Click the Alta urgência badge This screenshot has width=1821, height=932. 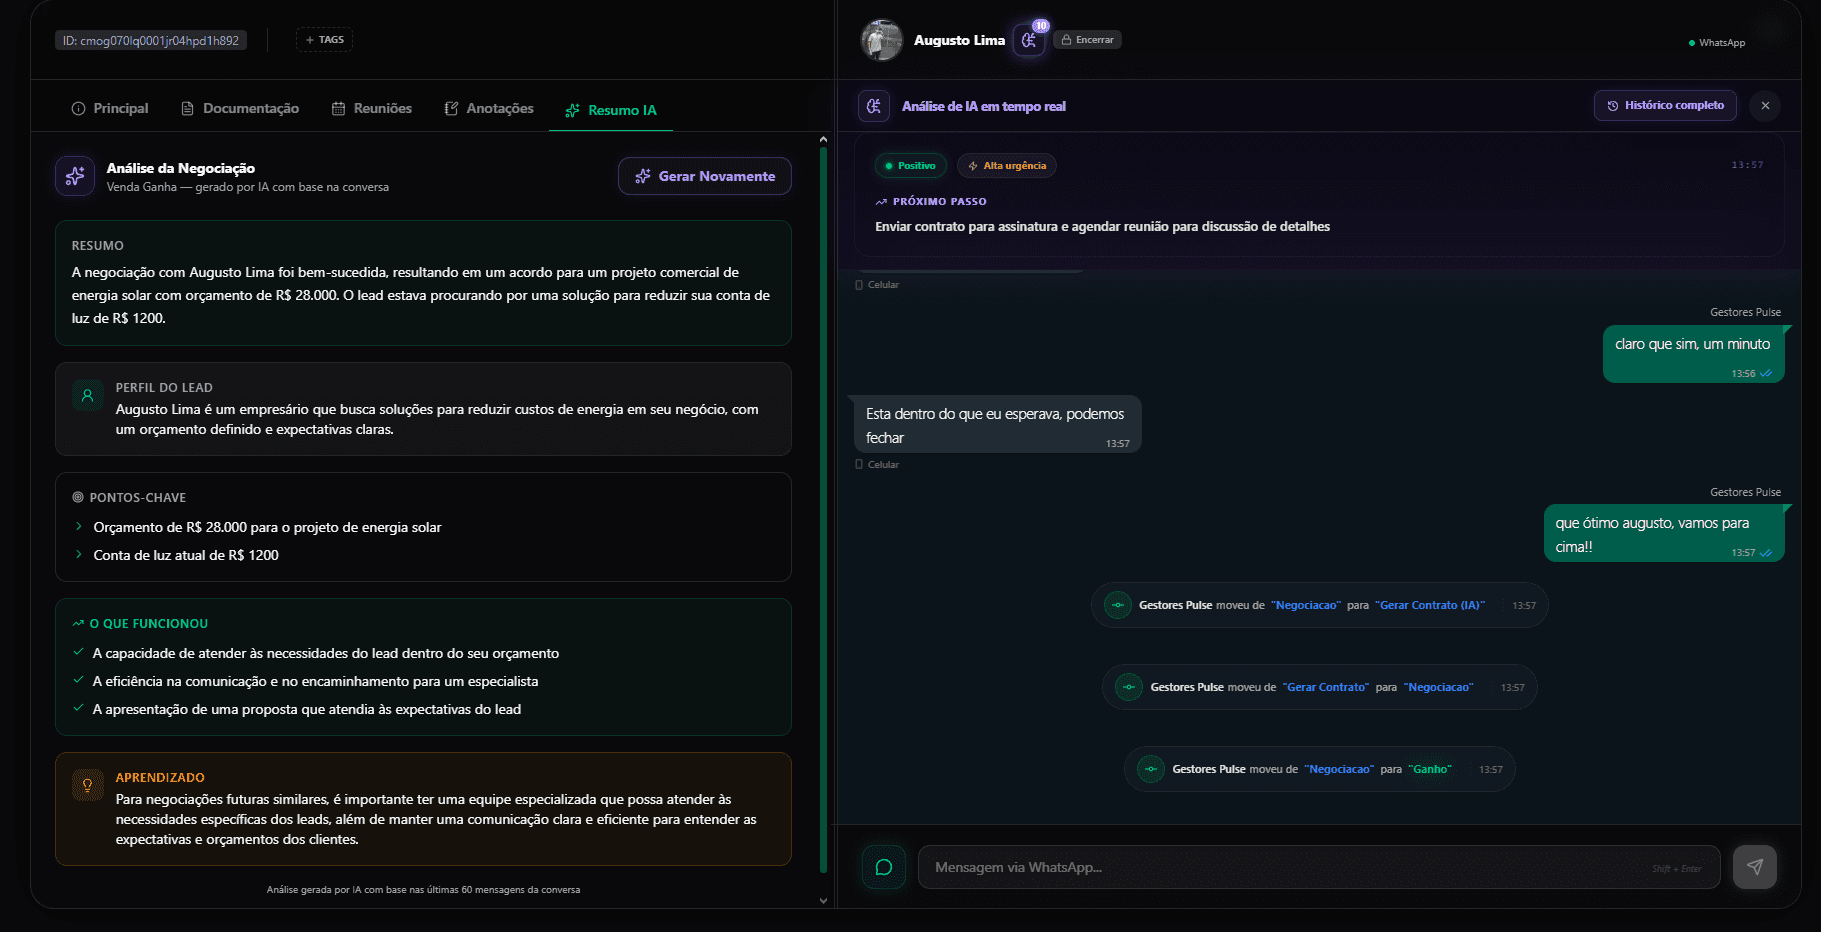pos(1007,166)
